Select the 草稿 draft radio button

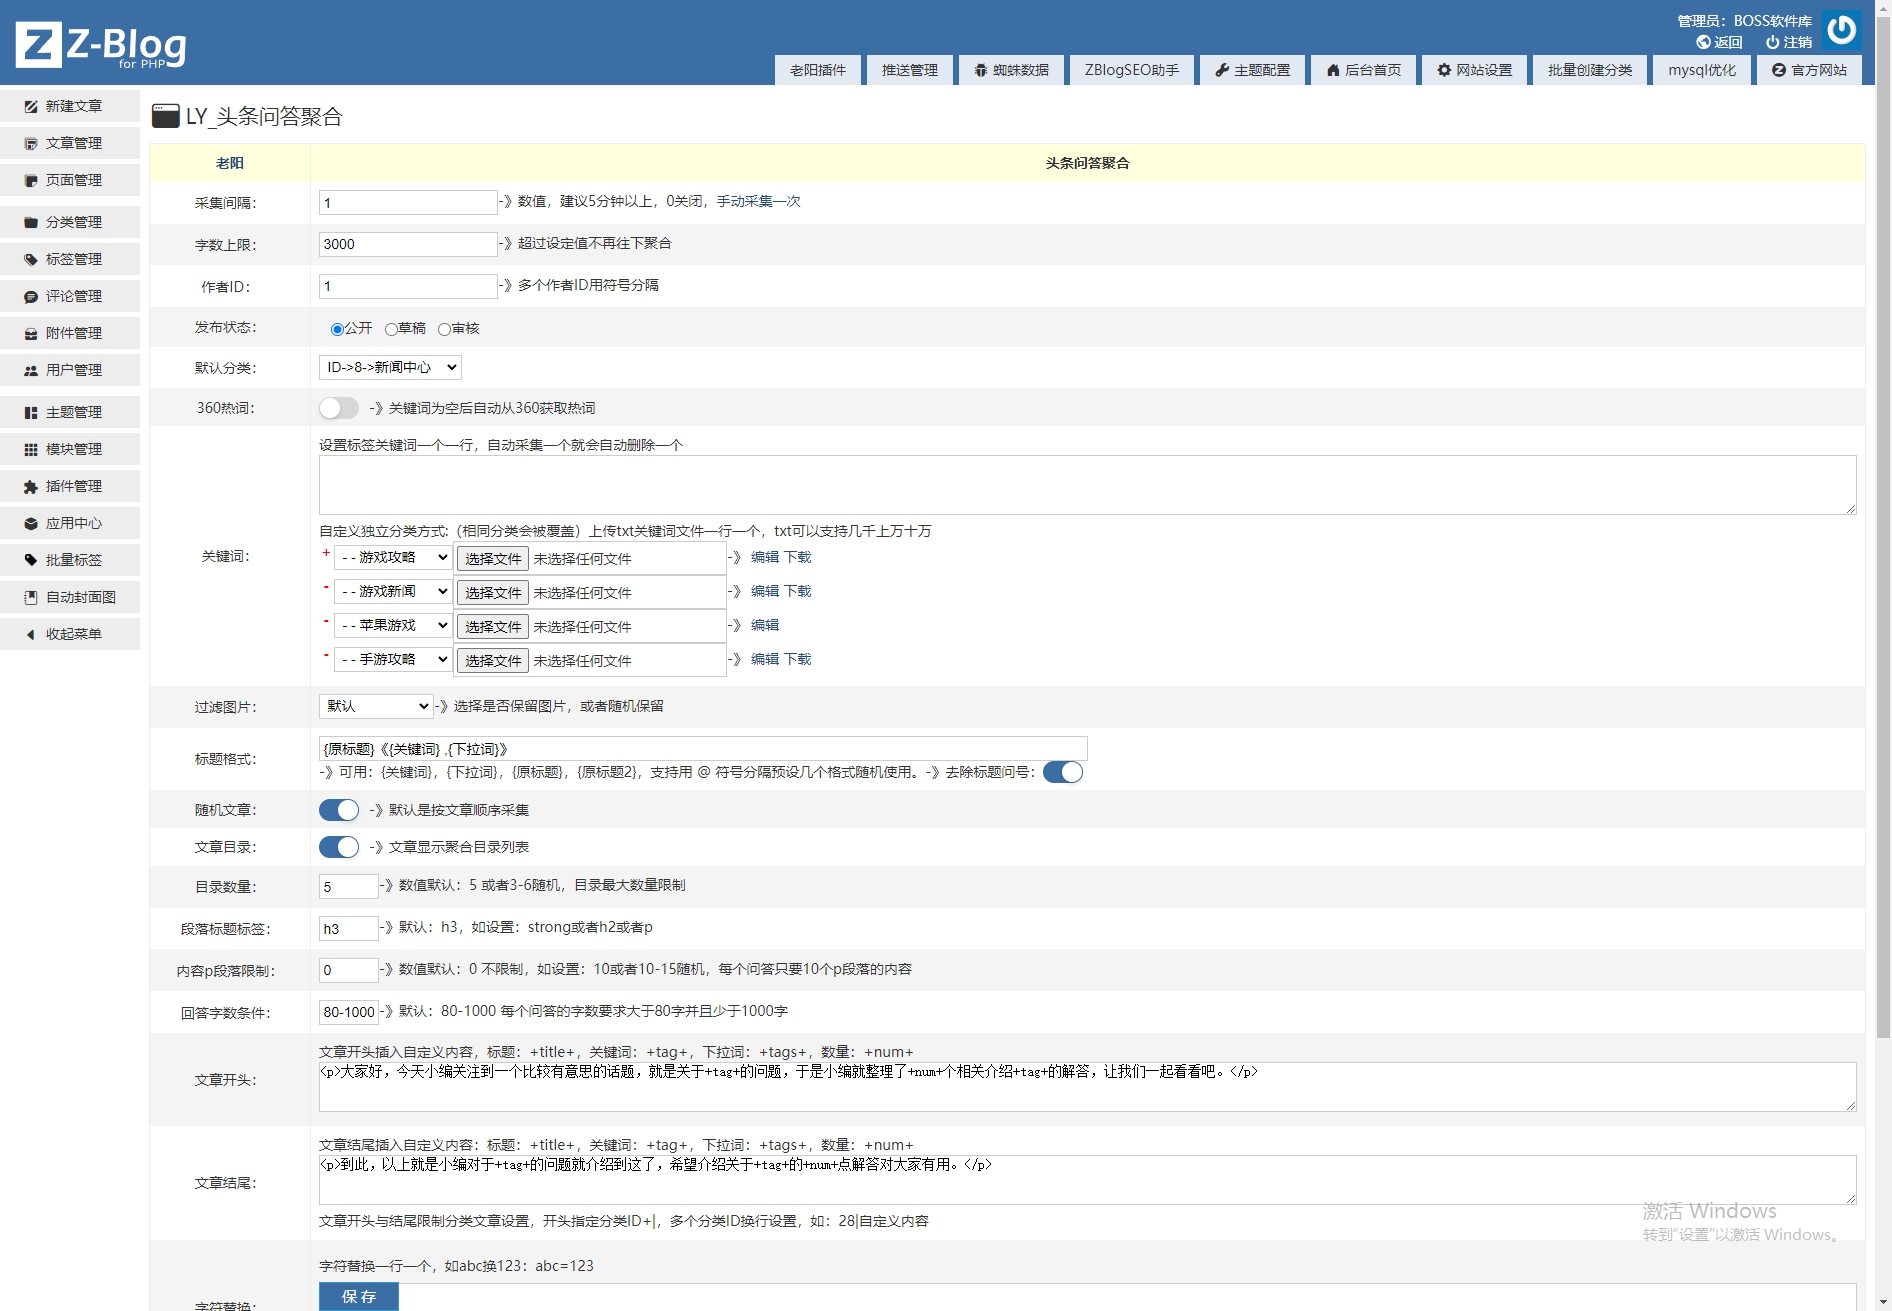click(391, 329)
